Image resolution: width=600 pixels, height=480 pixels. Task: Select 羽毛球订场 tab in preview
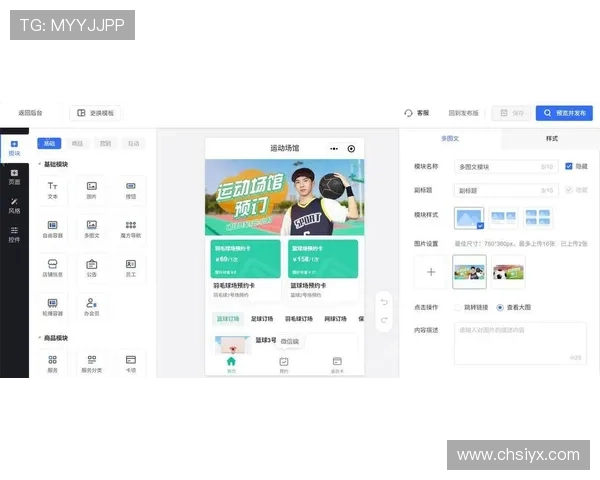(298, 319)
